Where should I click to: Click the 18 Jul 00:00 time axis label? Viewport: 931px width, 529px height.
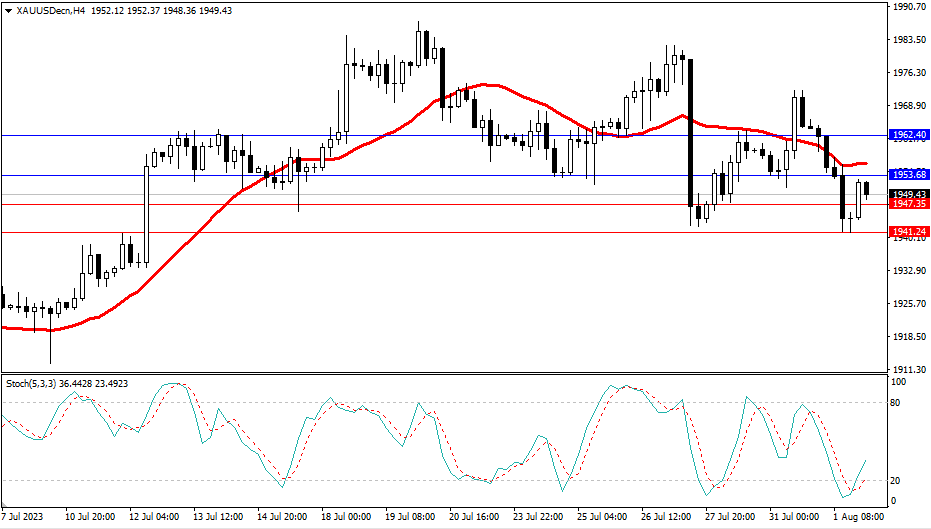344,518
